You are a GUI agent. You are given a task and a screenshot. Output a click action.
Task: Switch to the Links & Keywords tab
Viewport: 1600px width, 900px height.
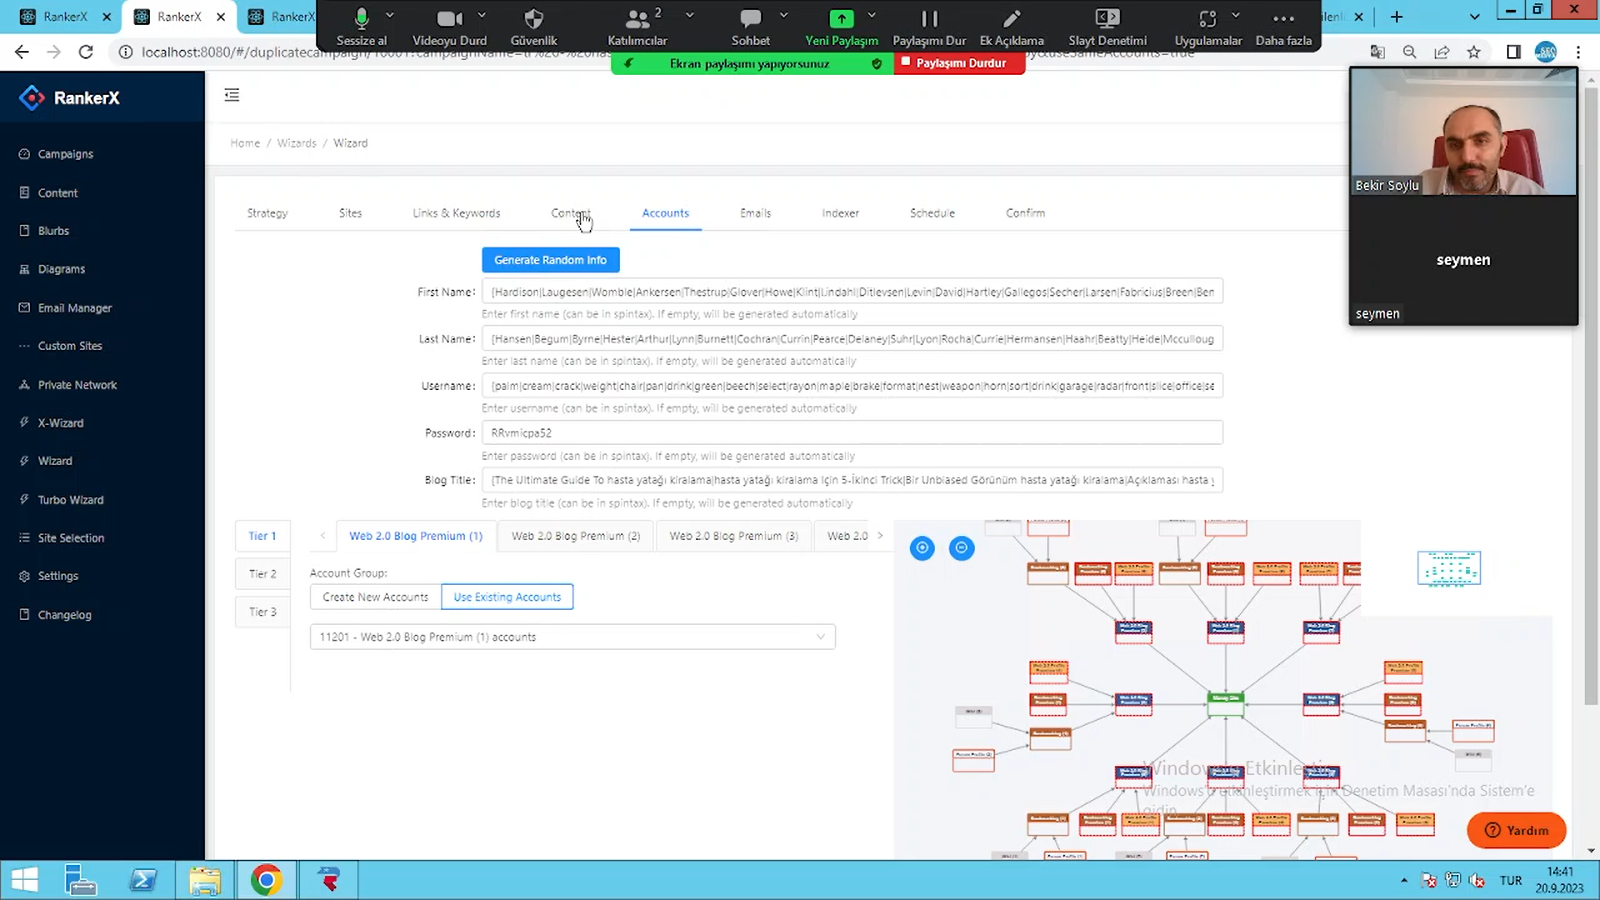click(x=456, y=213)
